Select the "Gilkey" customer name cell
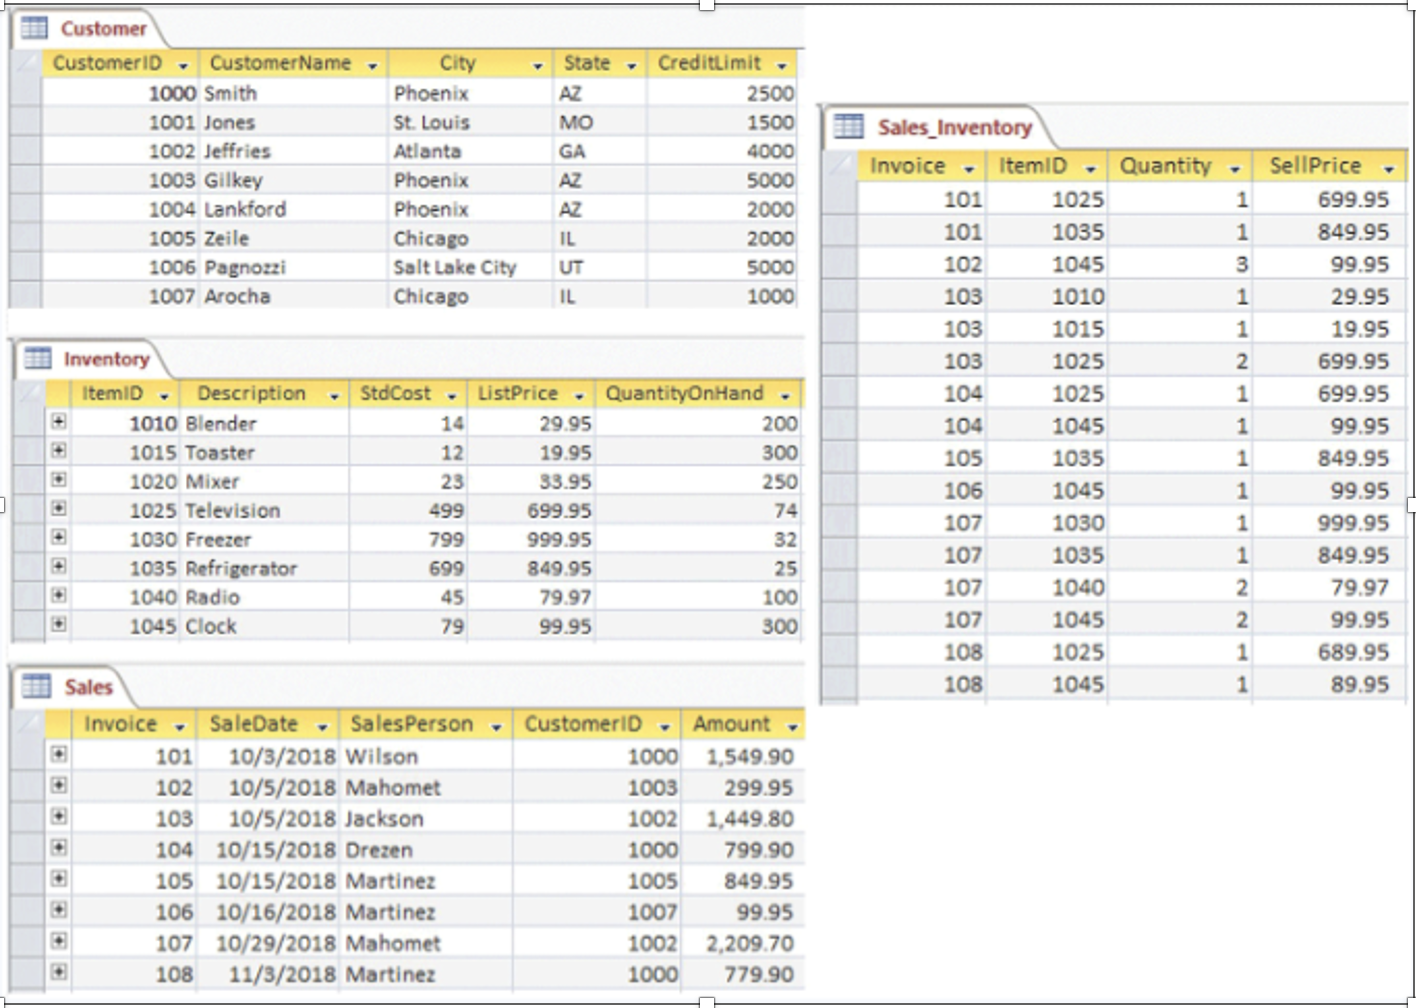 pos(293,180)
